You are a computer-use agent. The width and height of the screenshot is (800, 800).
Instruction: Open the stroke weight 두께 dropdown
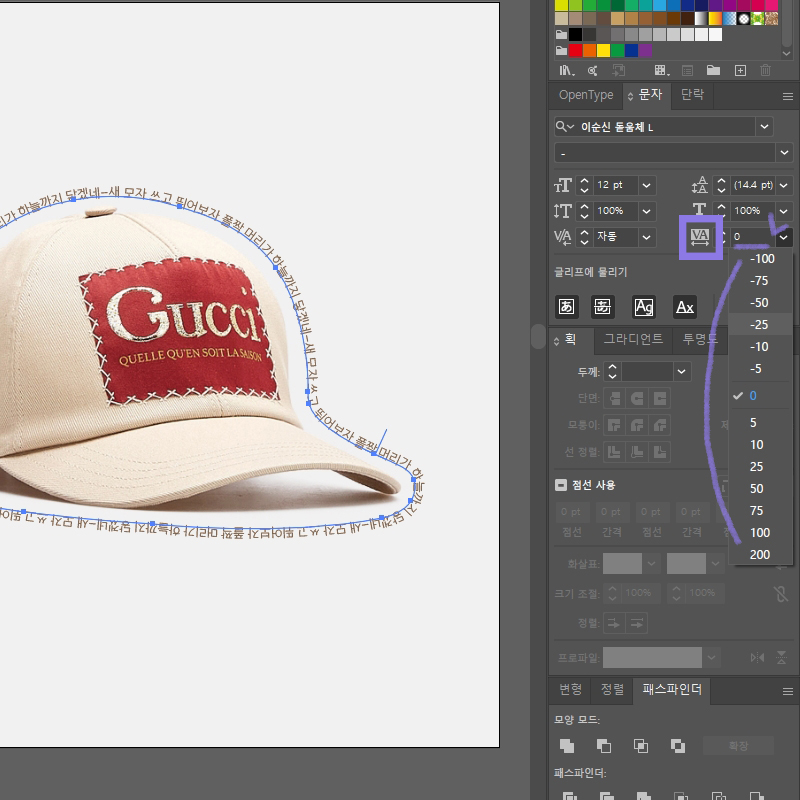(x=682, y=371)
